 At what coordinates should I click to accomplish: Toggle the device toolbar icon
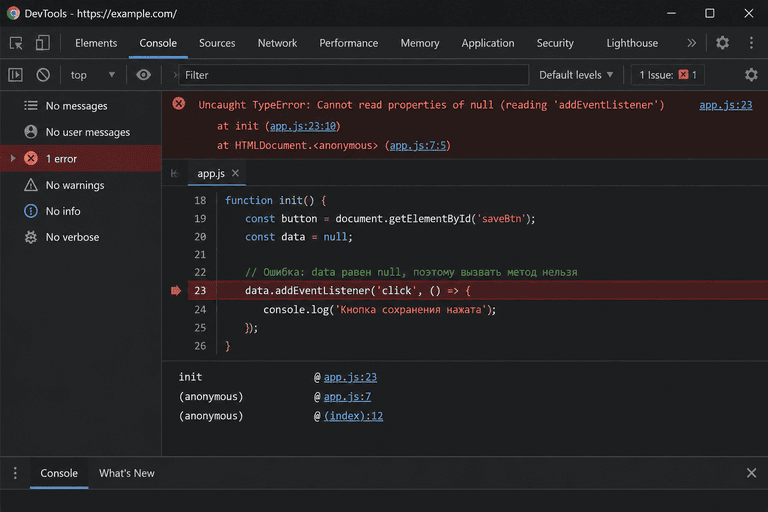[x=43, y=43]
